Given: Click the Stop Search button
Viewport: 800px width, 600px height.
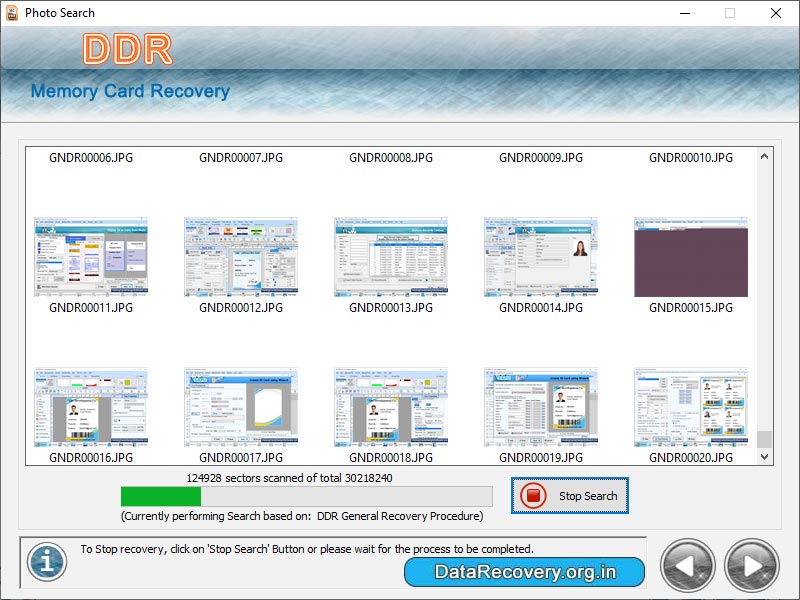Looking at the screenshot, I should [x=578, y=496].
